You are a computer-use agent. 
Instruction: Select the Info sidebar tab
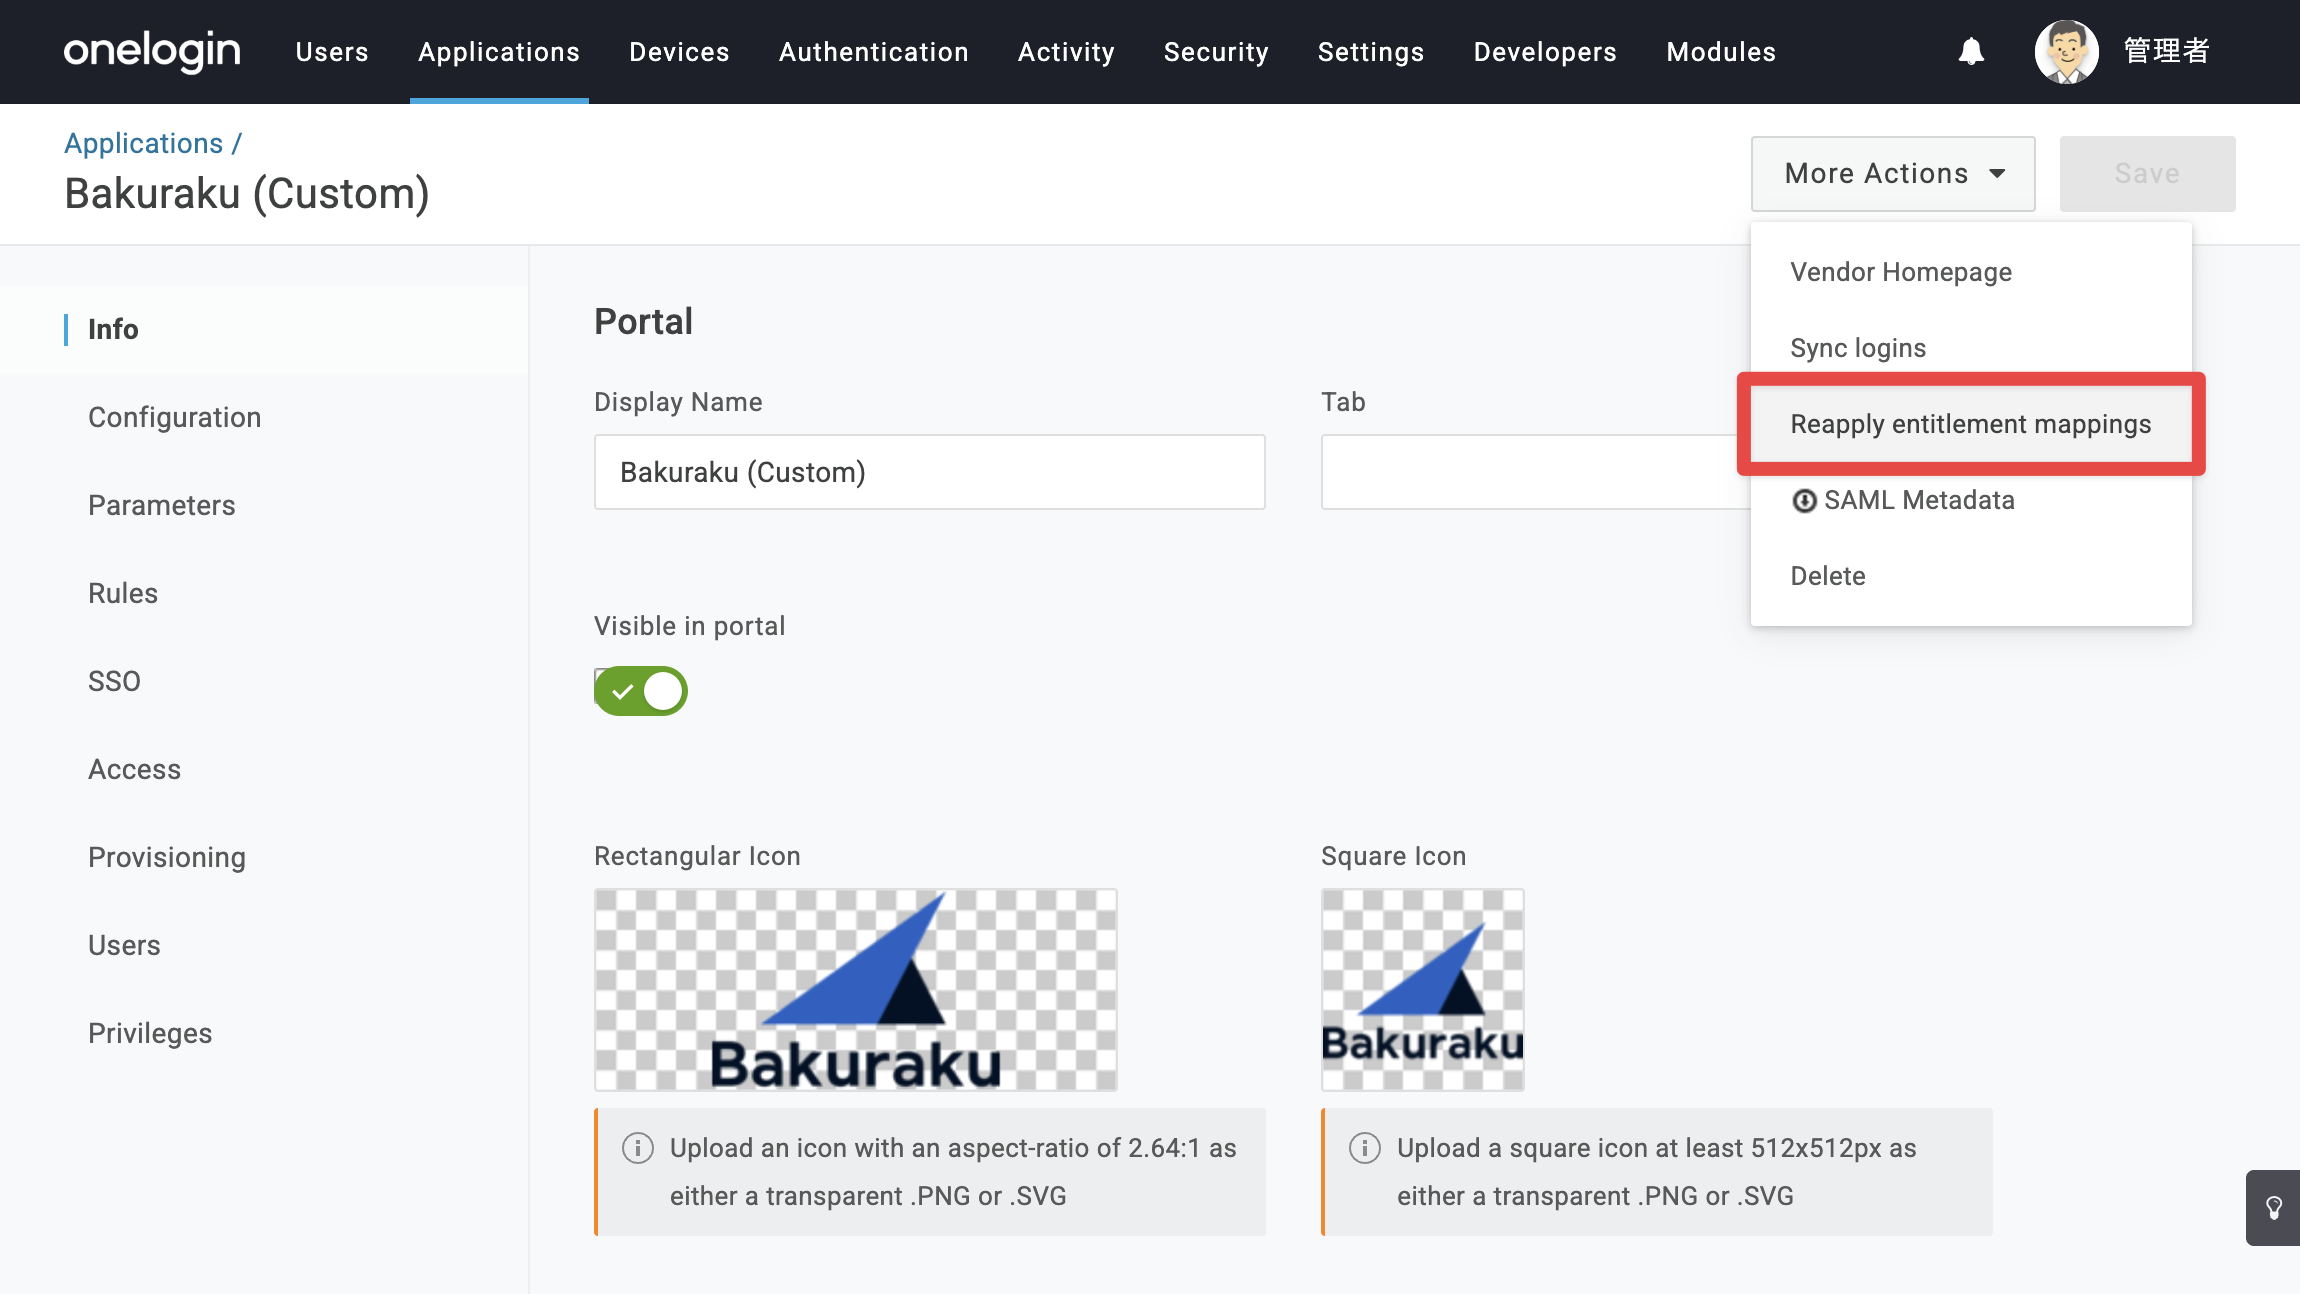264,330
